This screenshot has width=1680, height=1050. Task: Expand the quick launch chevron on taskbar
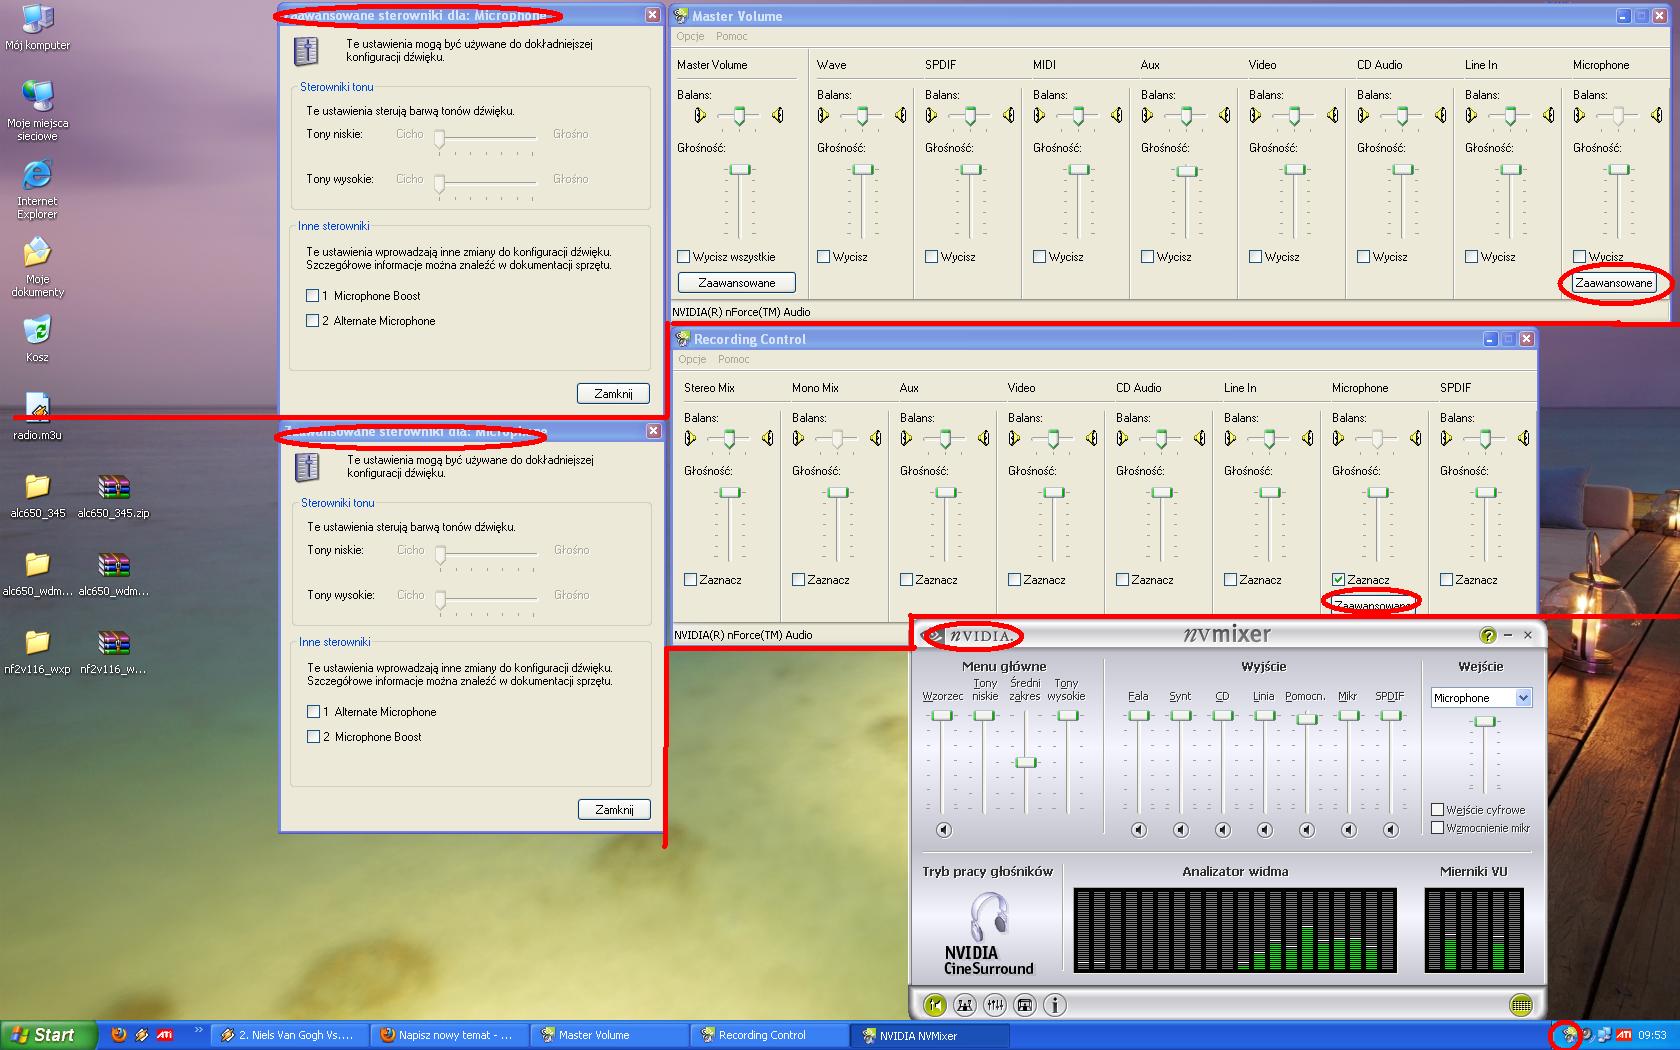click(x=198, y=1030)
